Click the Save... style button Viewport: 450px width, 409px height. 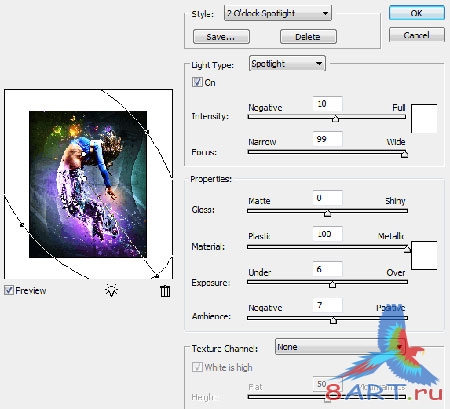click(221, 36)
